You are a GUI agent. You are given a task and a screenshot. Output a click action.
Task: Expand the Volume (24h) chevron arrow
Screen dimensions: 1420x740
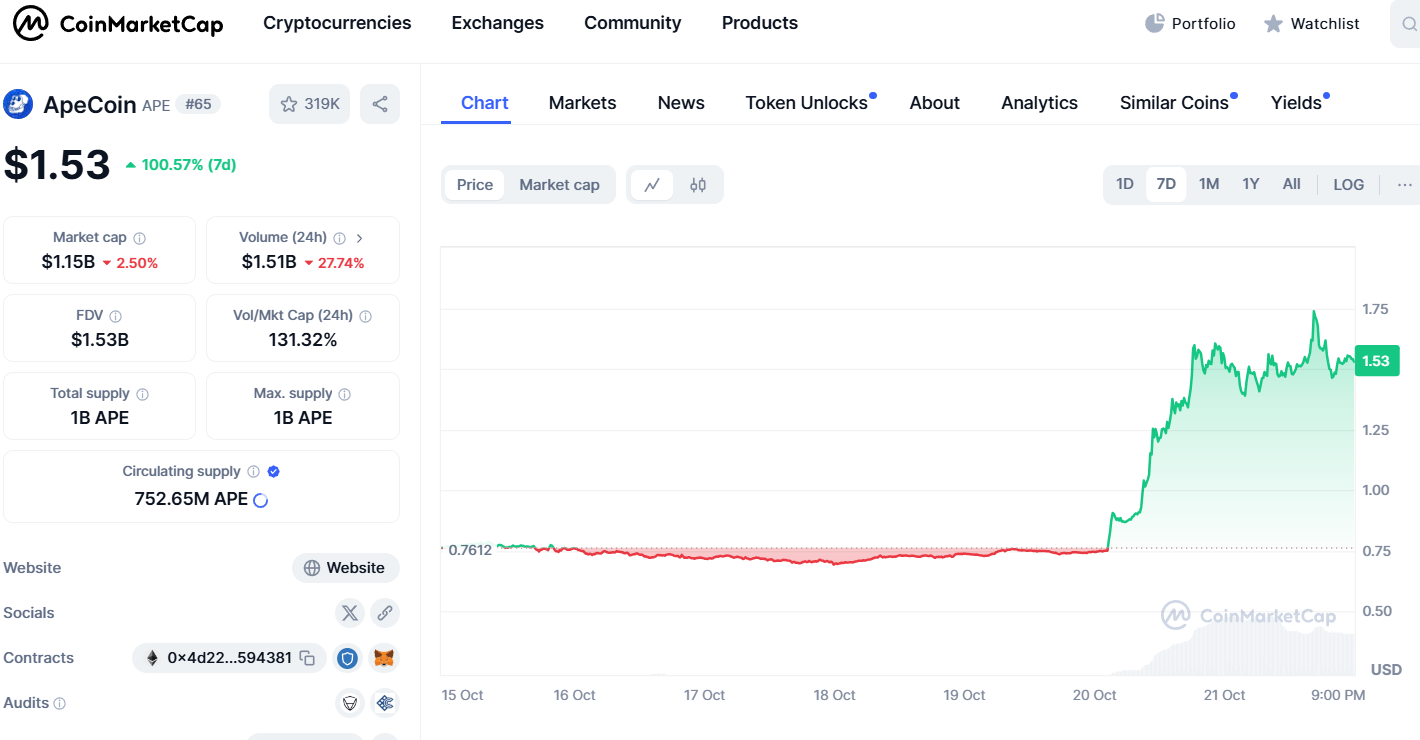tap(360, 238)
